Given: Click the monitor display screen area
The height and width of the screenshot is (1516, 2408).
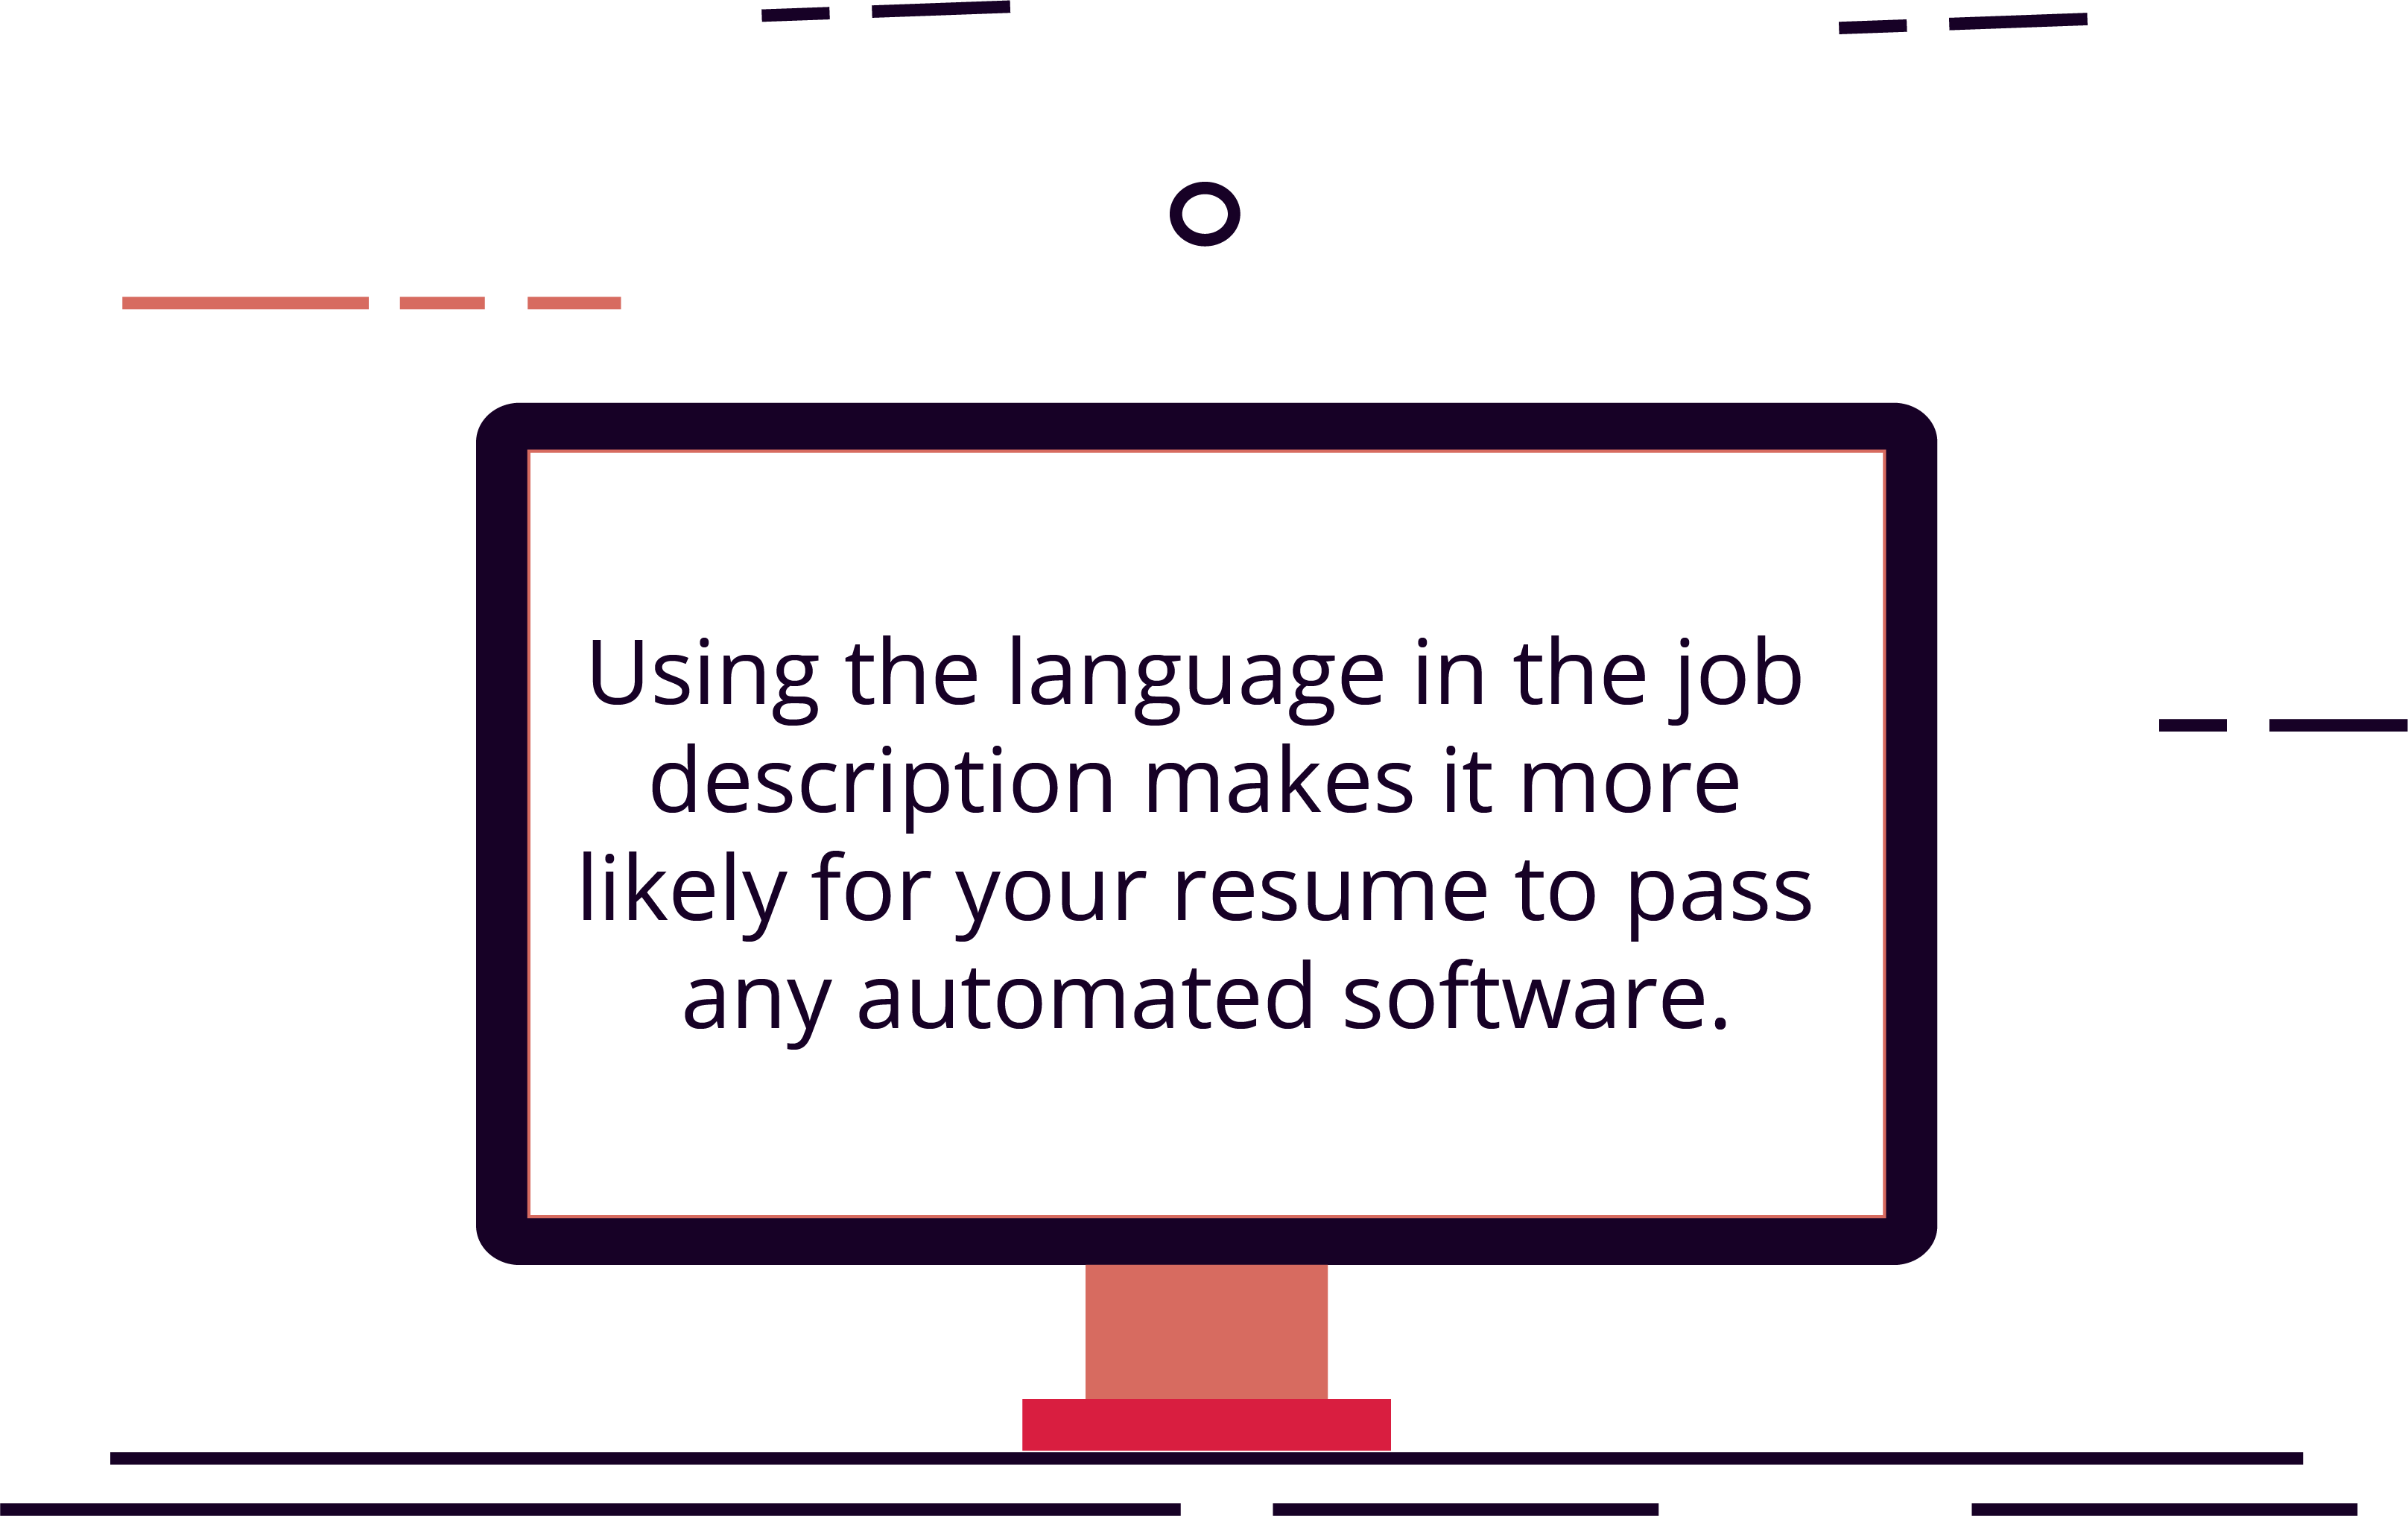Looking at the screenshot, I should coord(1205,831).
